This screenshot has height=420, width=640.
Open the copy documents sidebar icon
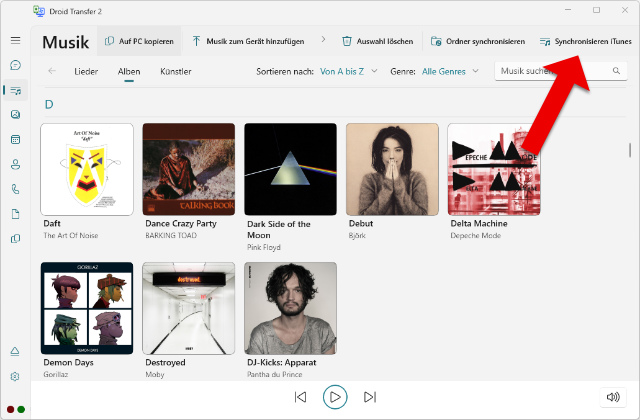[16, 238]
